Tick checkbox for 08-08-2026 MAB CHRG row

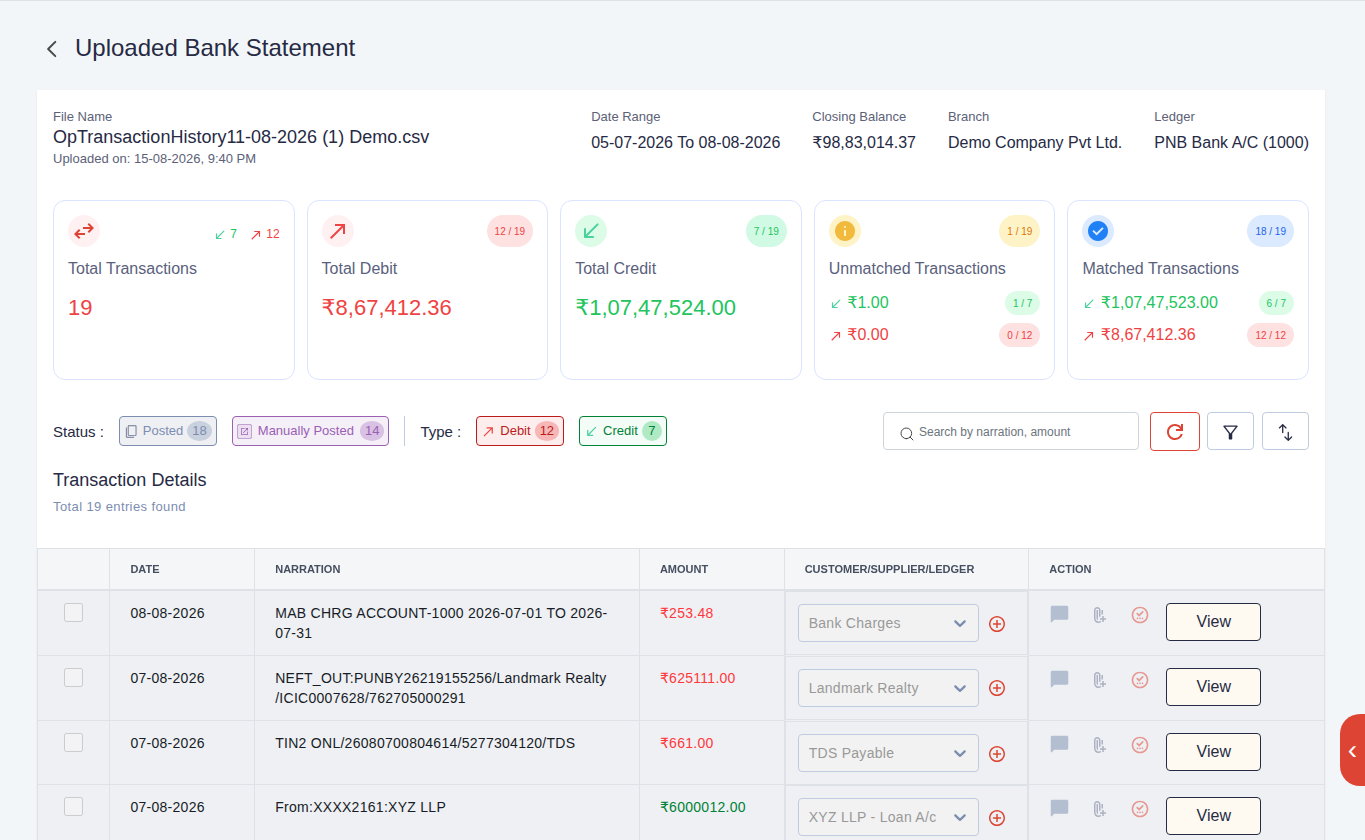(x=73, y=613)
